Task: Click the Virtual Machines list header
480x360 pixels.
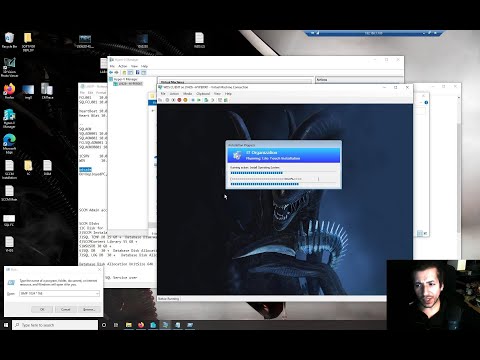Action: pos(235,82)
